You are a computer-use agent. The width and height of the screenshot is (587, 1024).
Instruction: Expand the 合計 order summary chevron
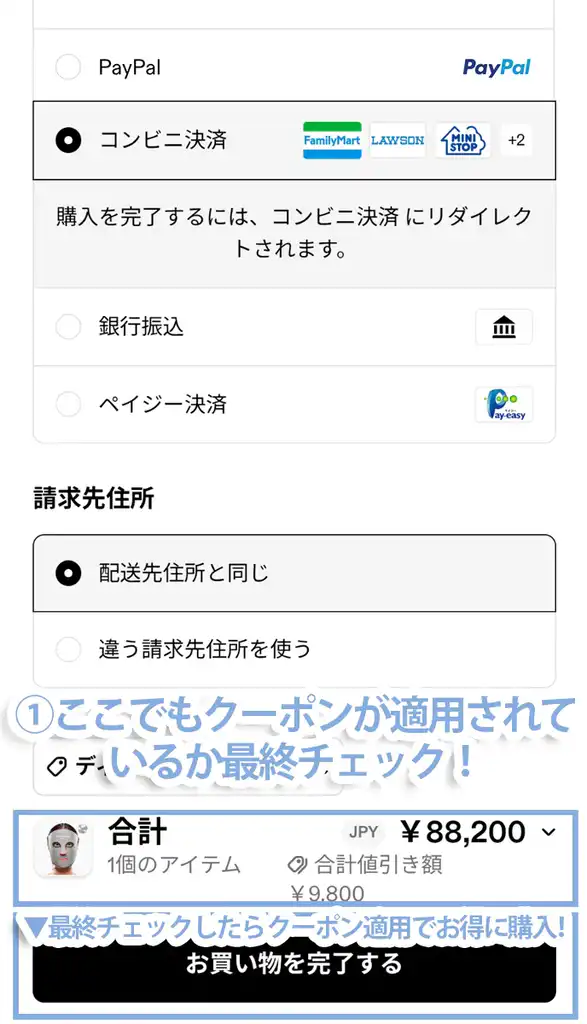point(545,831)
